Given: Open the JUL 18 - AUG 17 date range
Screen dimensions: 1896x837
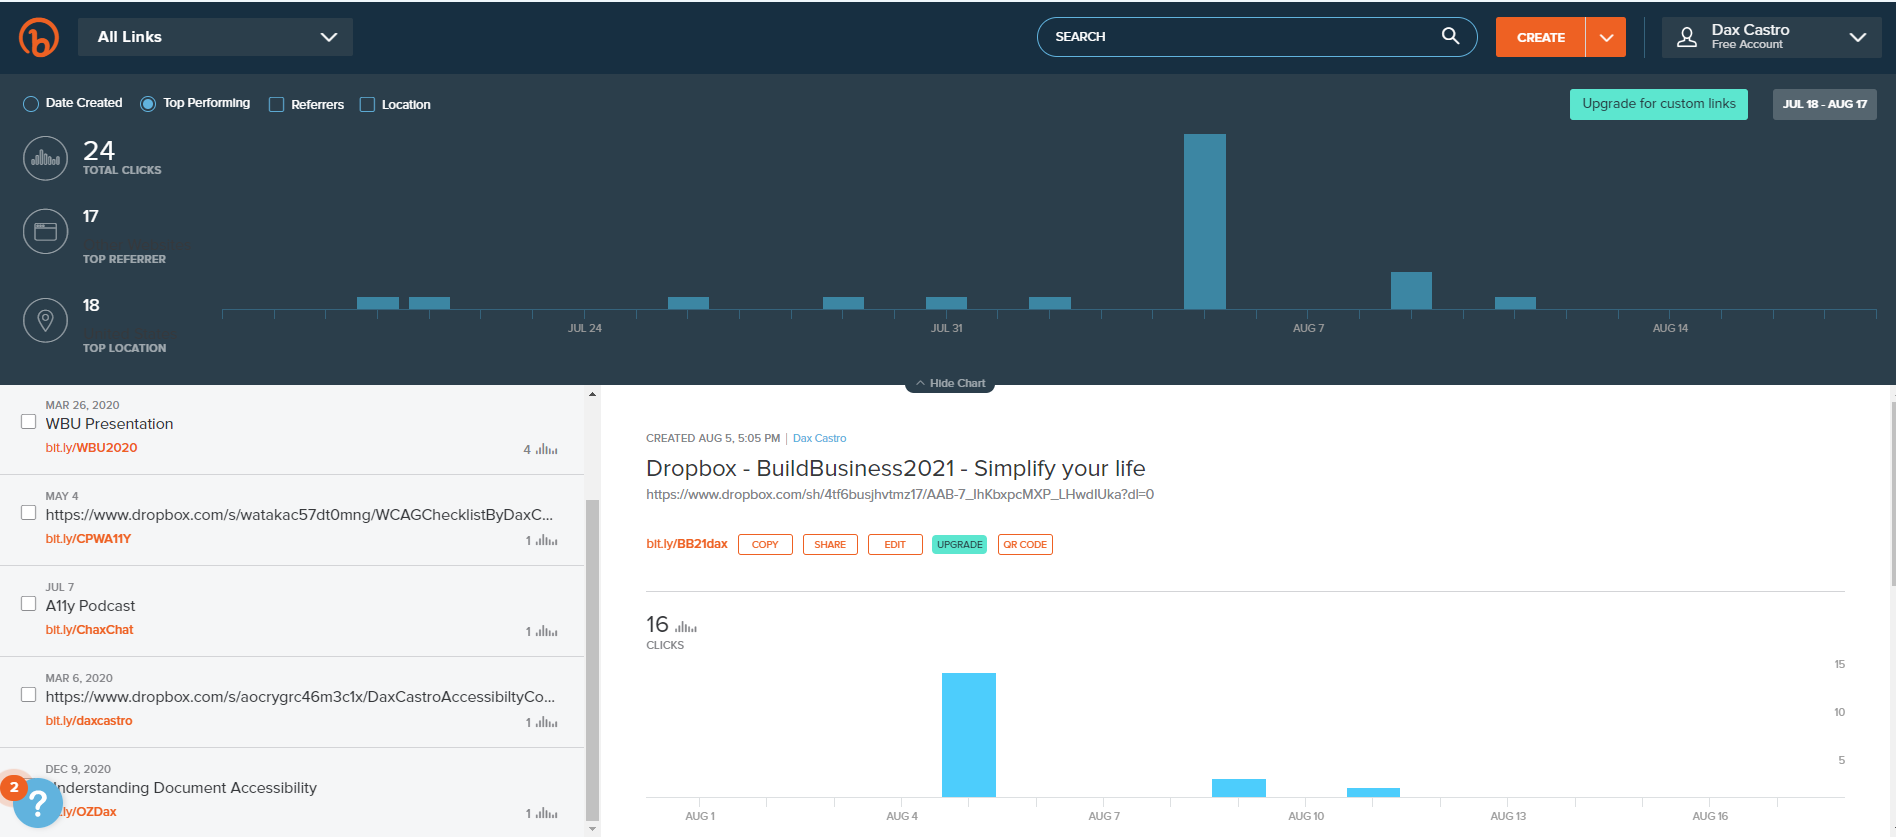Looking at the screenshot, I should click(1824, 104).
